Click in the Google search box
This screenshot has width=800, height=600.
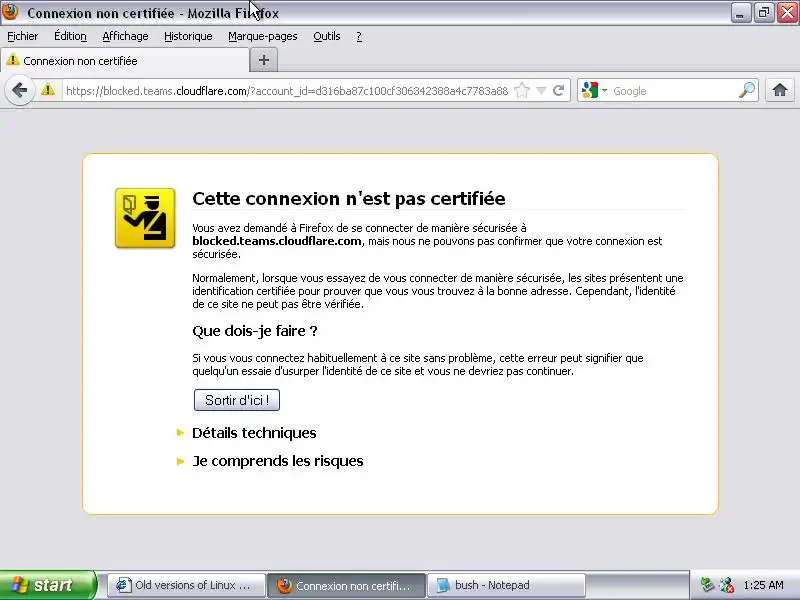[673, 91]
